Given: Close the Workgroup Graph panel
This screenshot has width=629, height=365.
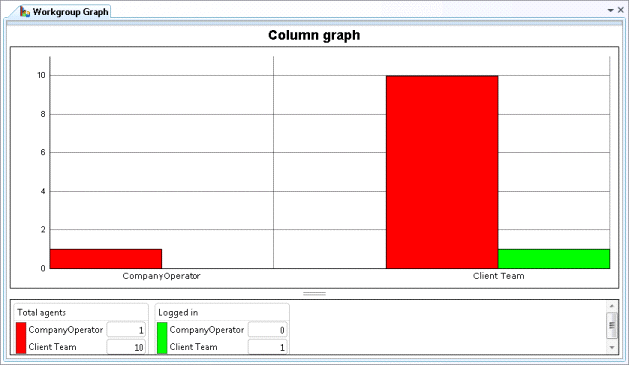Looking at the screenshot, I should pos(621,10).
